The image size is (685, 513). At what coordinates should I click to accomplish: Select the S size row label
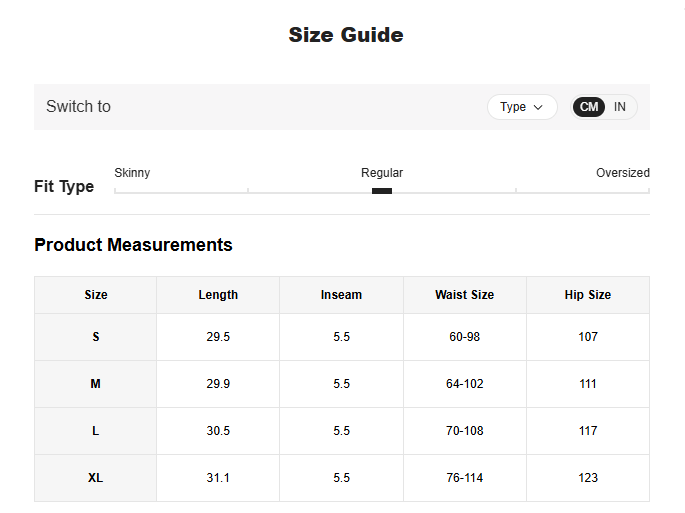(96, 337)
